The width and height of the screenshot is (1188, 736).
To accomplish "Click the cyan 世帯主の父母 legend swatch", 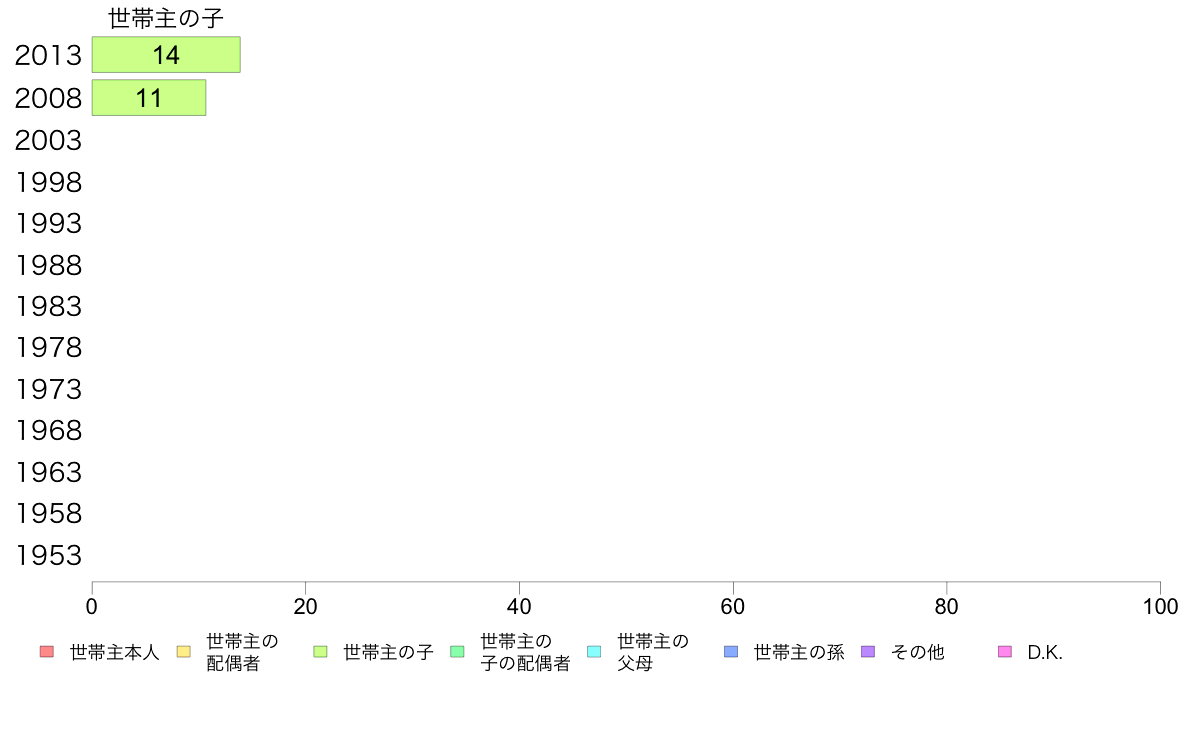I will pyautogui.click(x=594, y=652).
